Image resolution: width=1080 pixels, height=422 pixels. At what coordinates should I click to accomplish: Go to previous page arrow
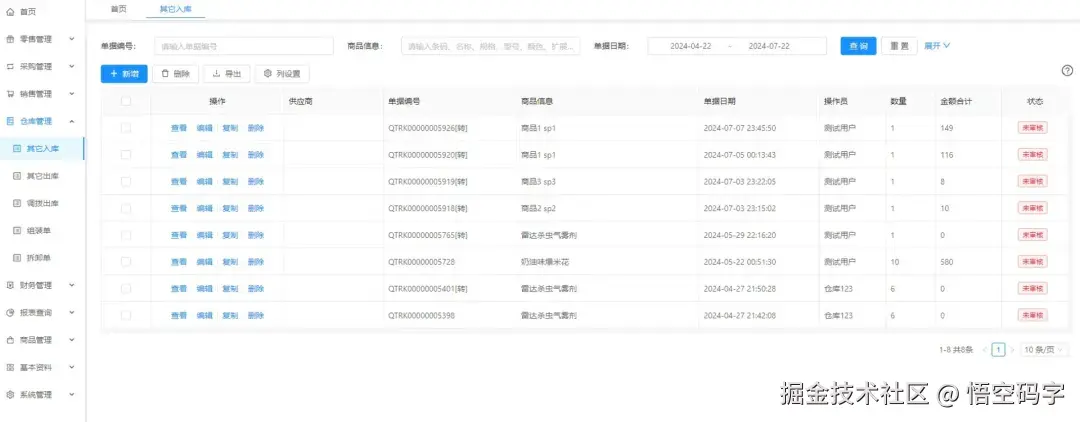985,350
